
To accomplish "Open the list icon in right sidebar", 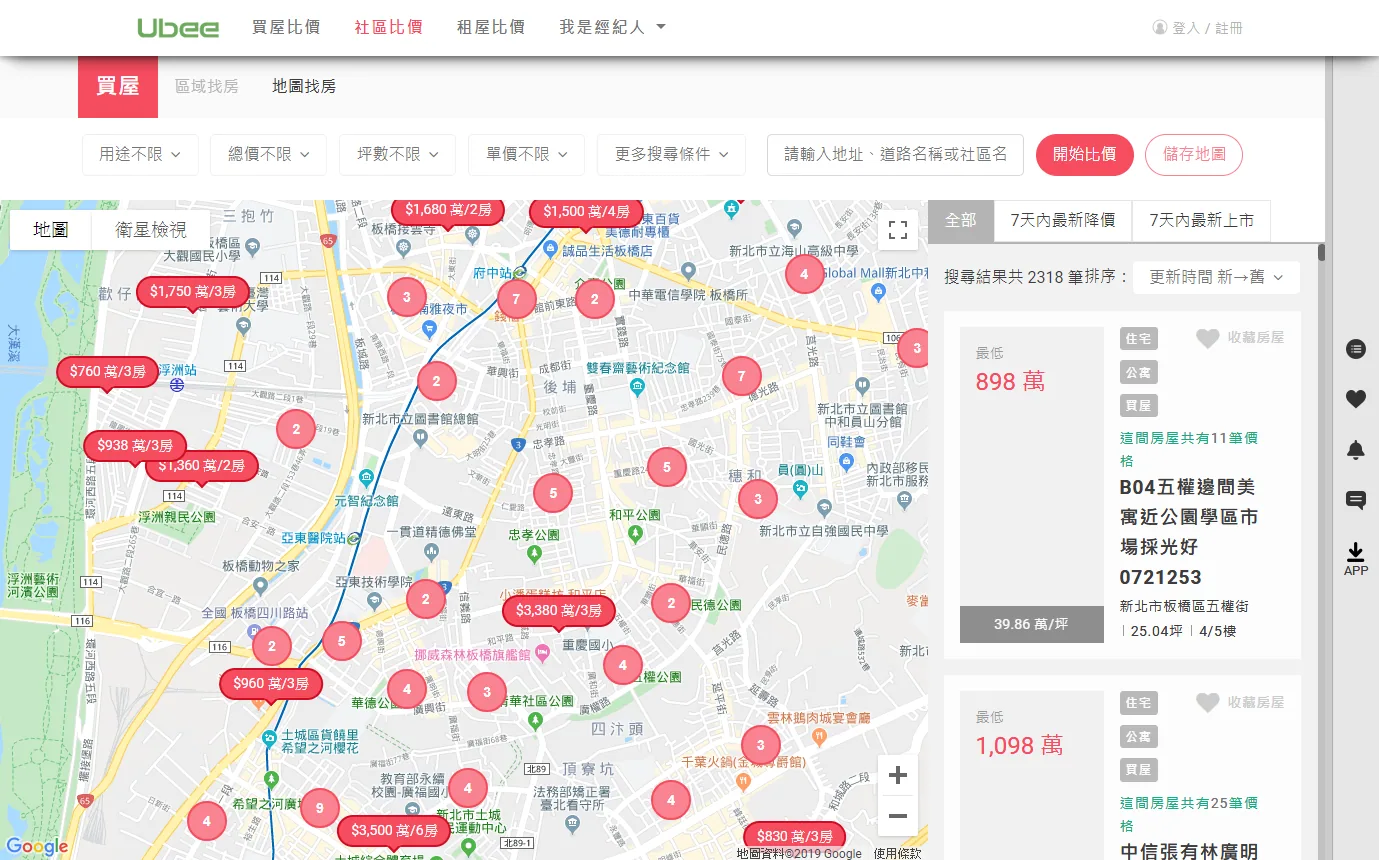I will pyautogui.click(x=1356, y=349).
